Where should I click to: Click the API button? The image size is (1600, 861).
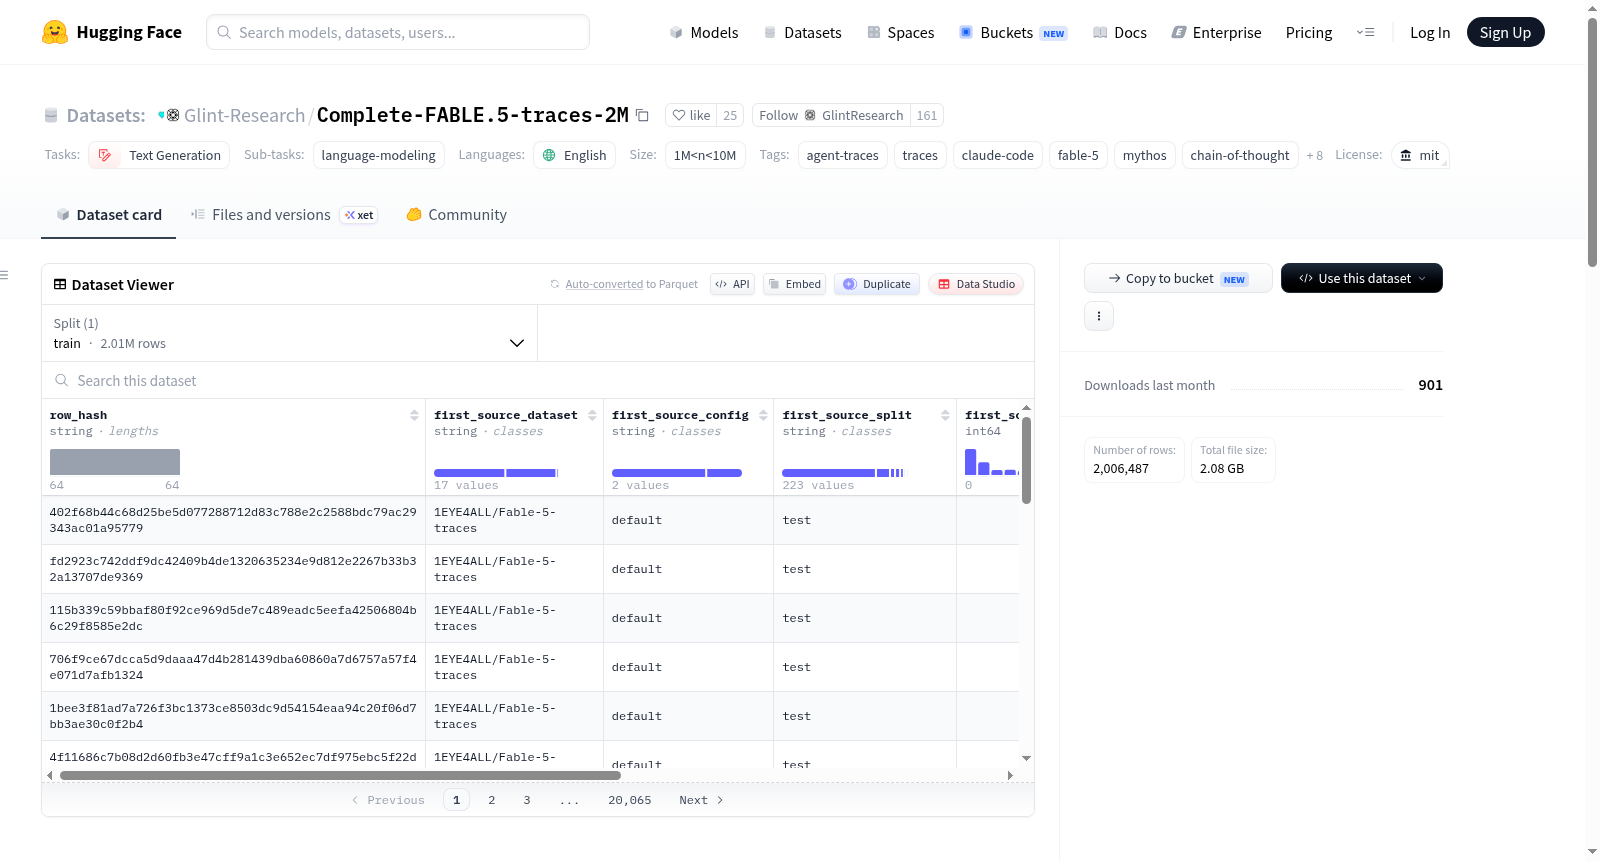[x=732, y=284]
